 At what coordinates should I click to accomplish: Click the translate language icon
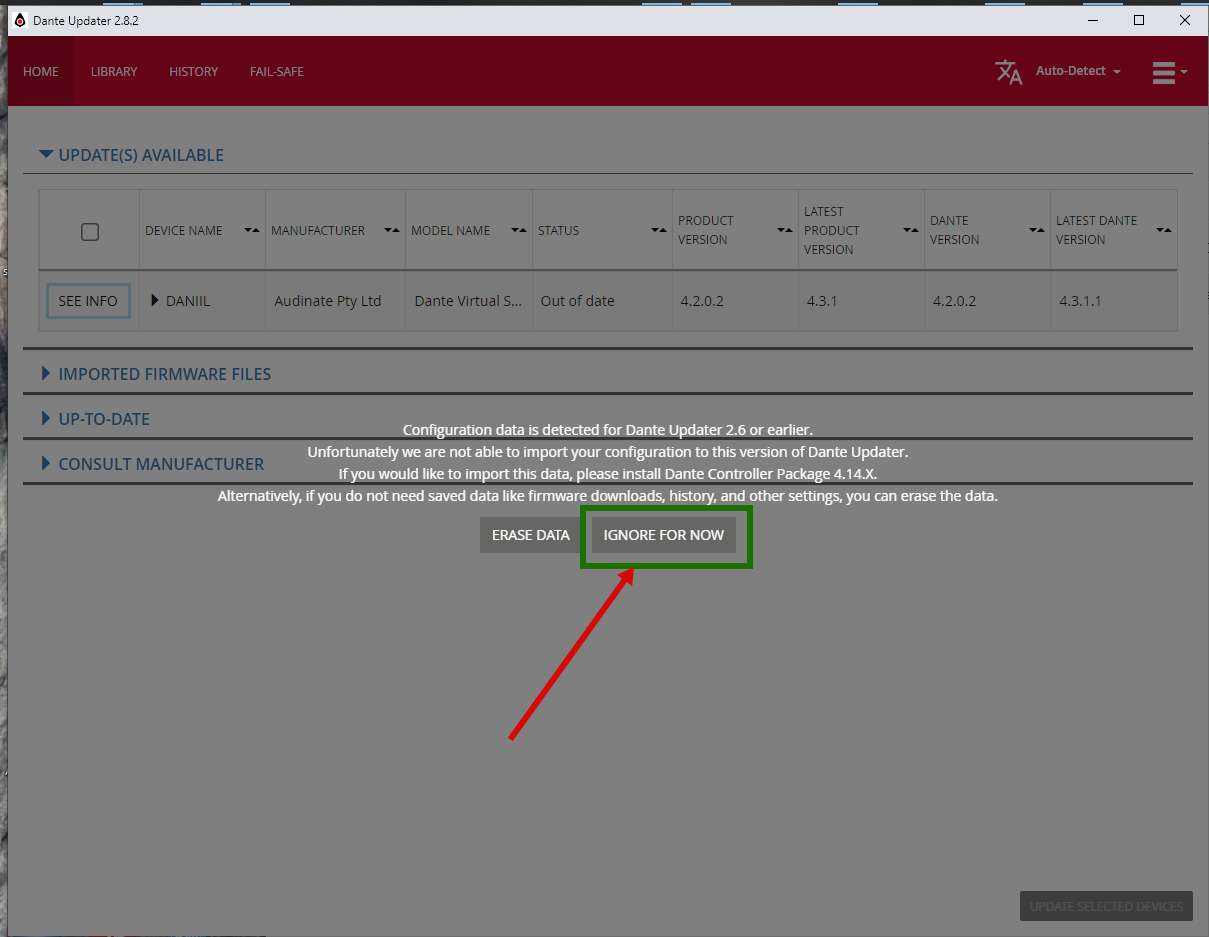[x=1008, y=72]
